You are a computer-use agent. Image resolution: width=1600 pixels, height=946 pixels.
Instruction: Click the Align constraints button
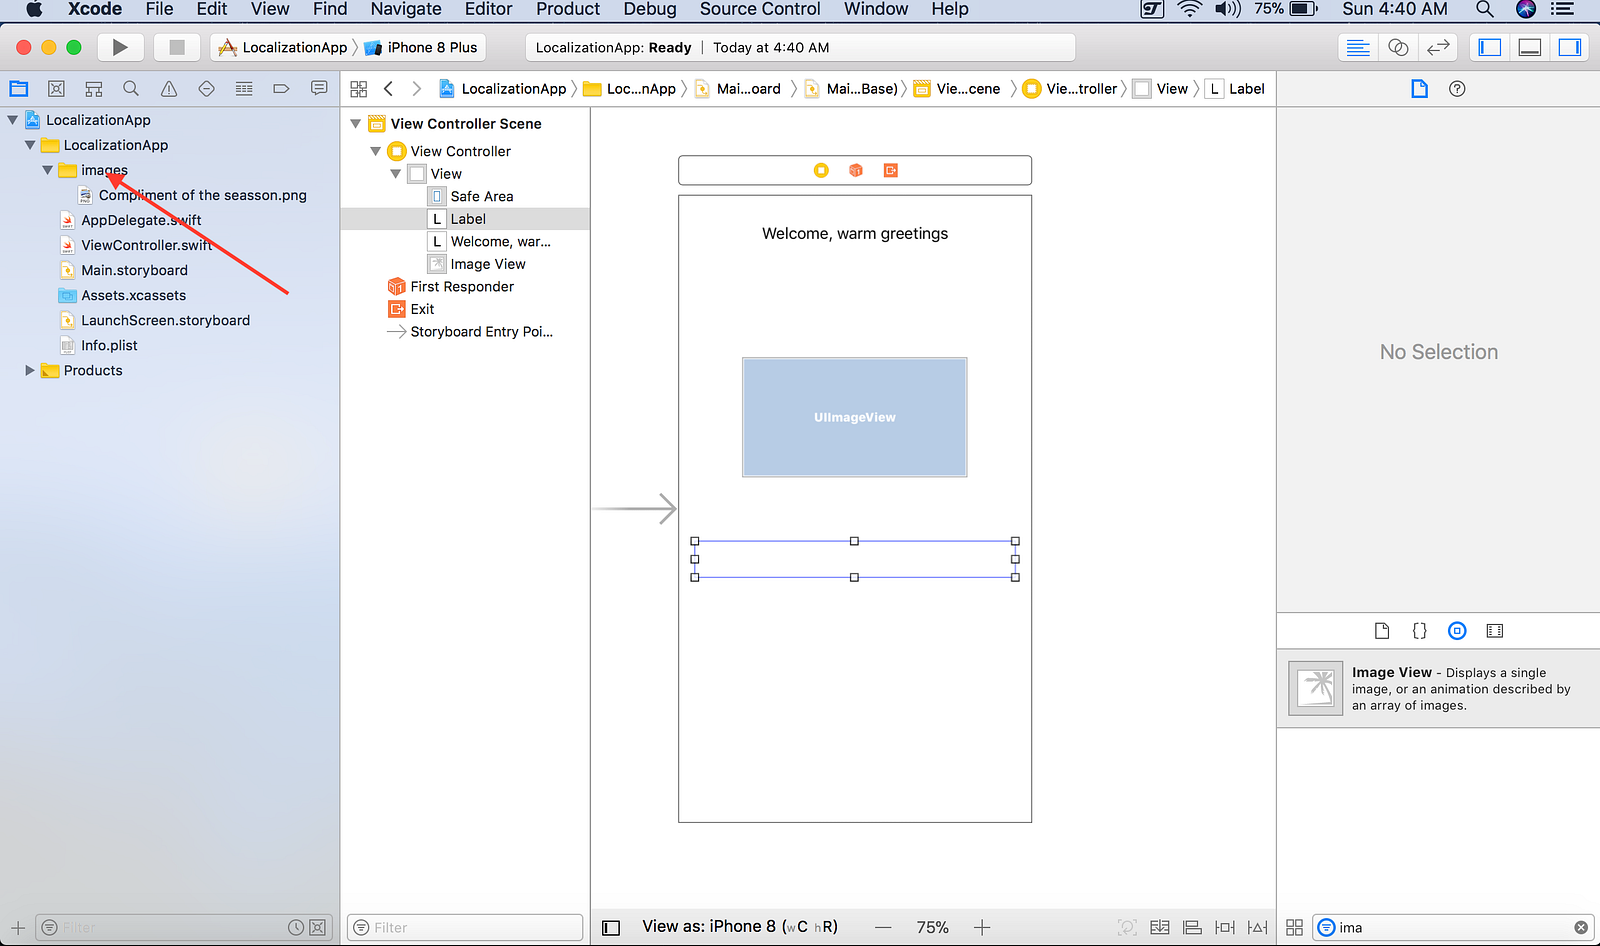[1192, 928]
